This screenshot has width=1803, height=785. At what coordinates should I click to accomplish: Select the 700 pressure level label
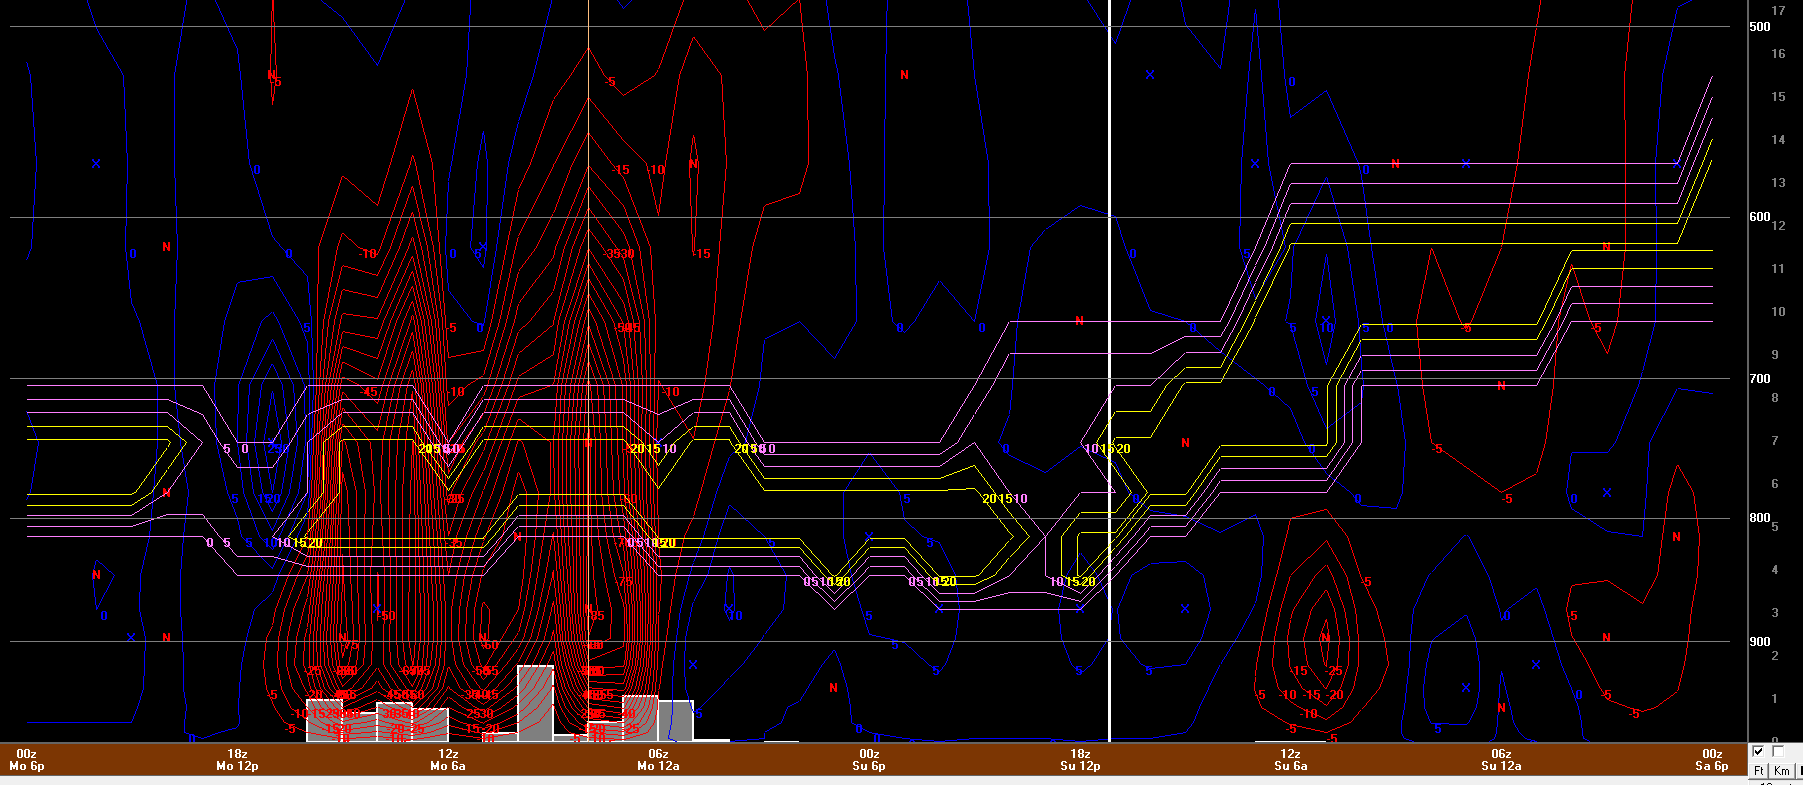pyautogui.click(x=1760, y=379)
